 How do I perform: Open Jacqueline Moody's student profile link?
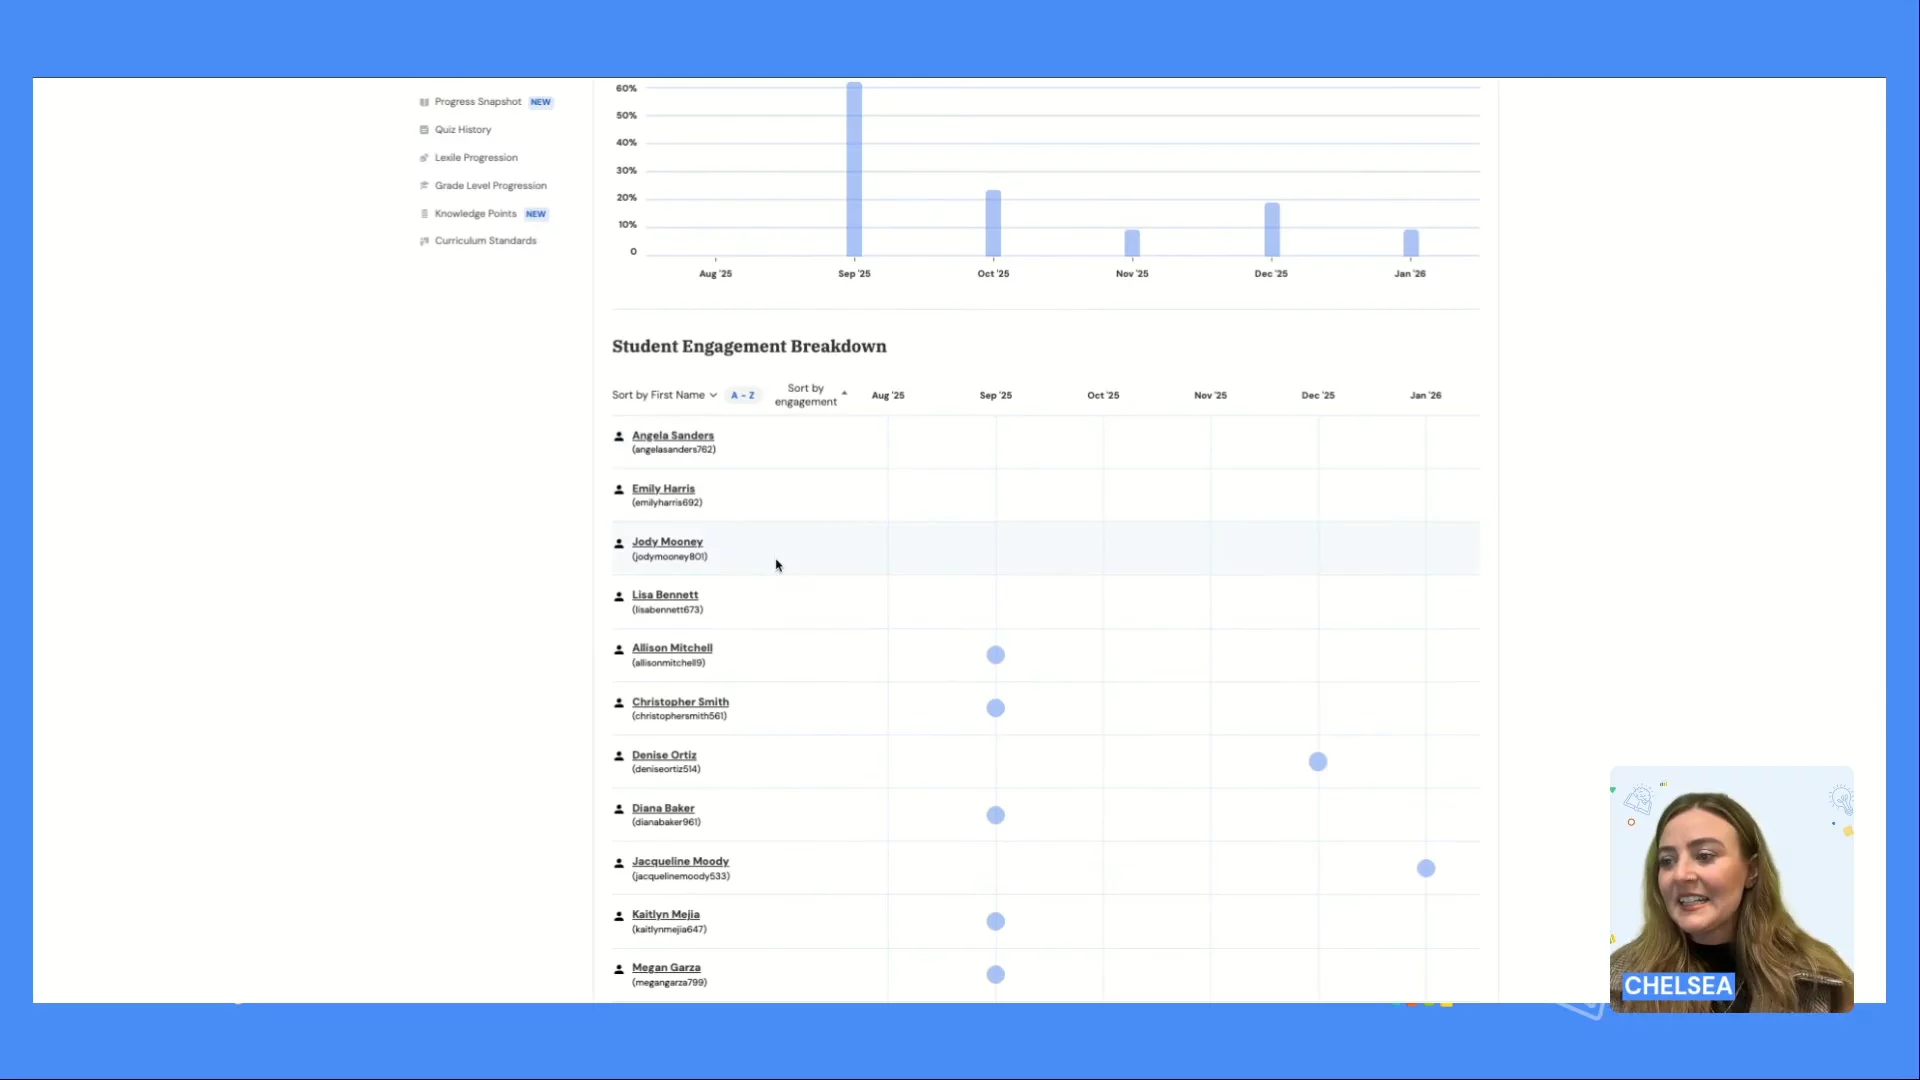click(x=680, y=861)
